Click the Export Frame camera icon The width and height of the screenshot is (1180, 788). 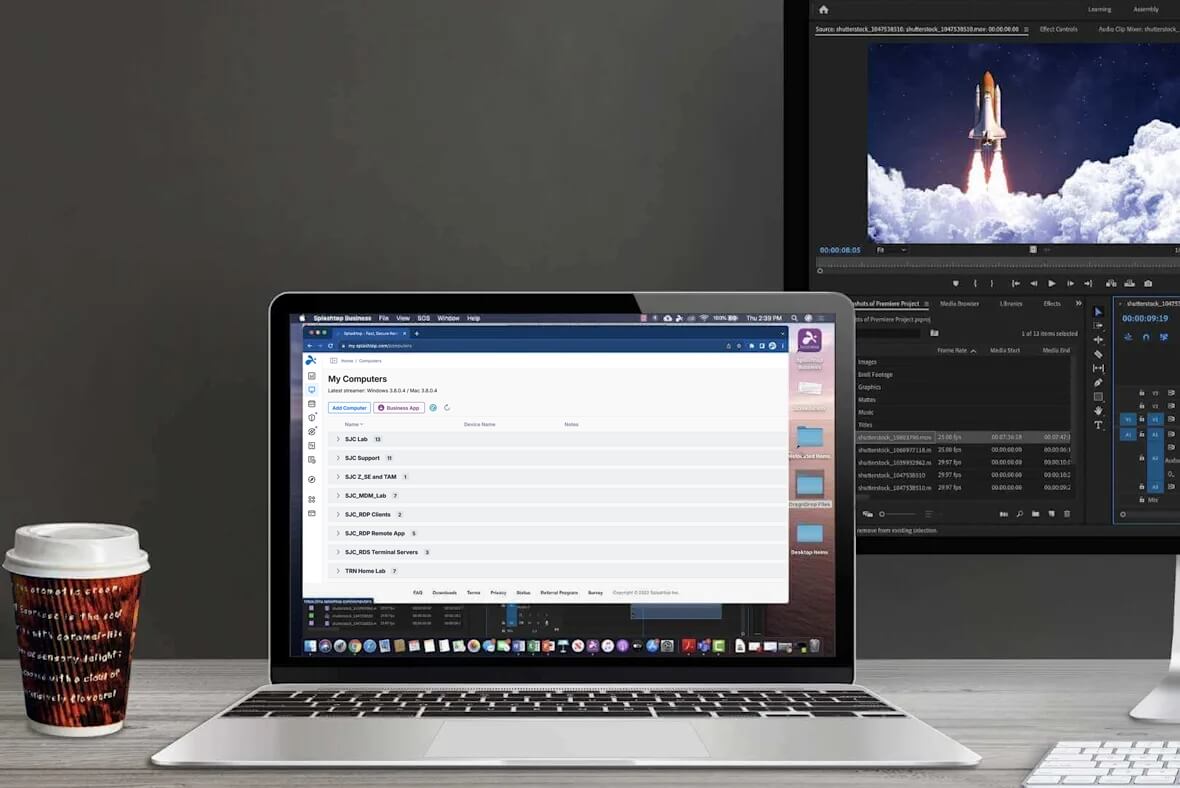coord(1148,284)
